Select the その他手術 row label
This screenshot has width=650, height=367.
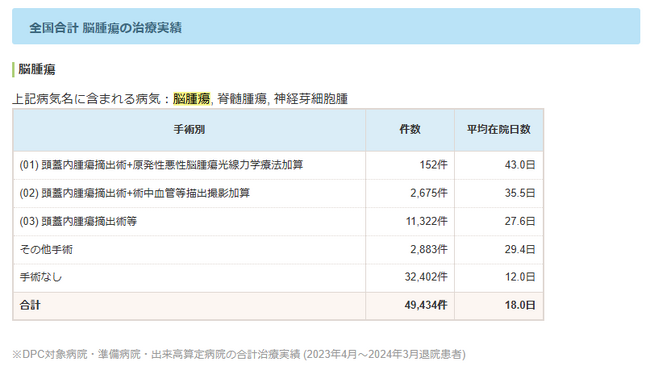pos(46,249)
